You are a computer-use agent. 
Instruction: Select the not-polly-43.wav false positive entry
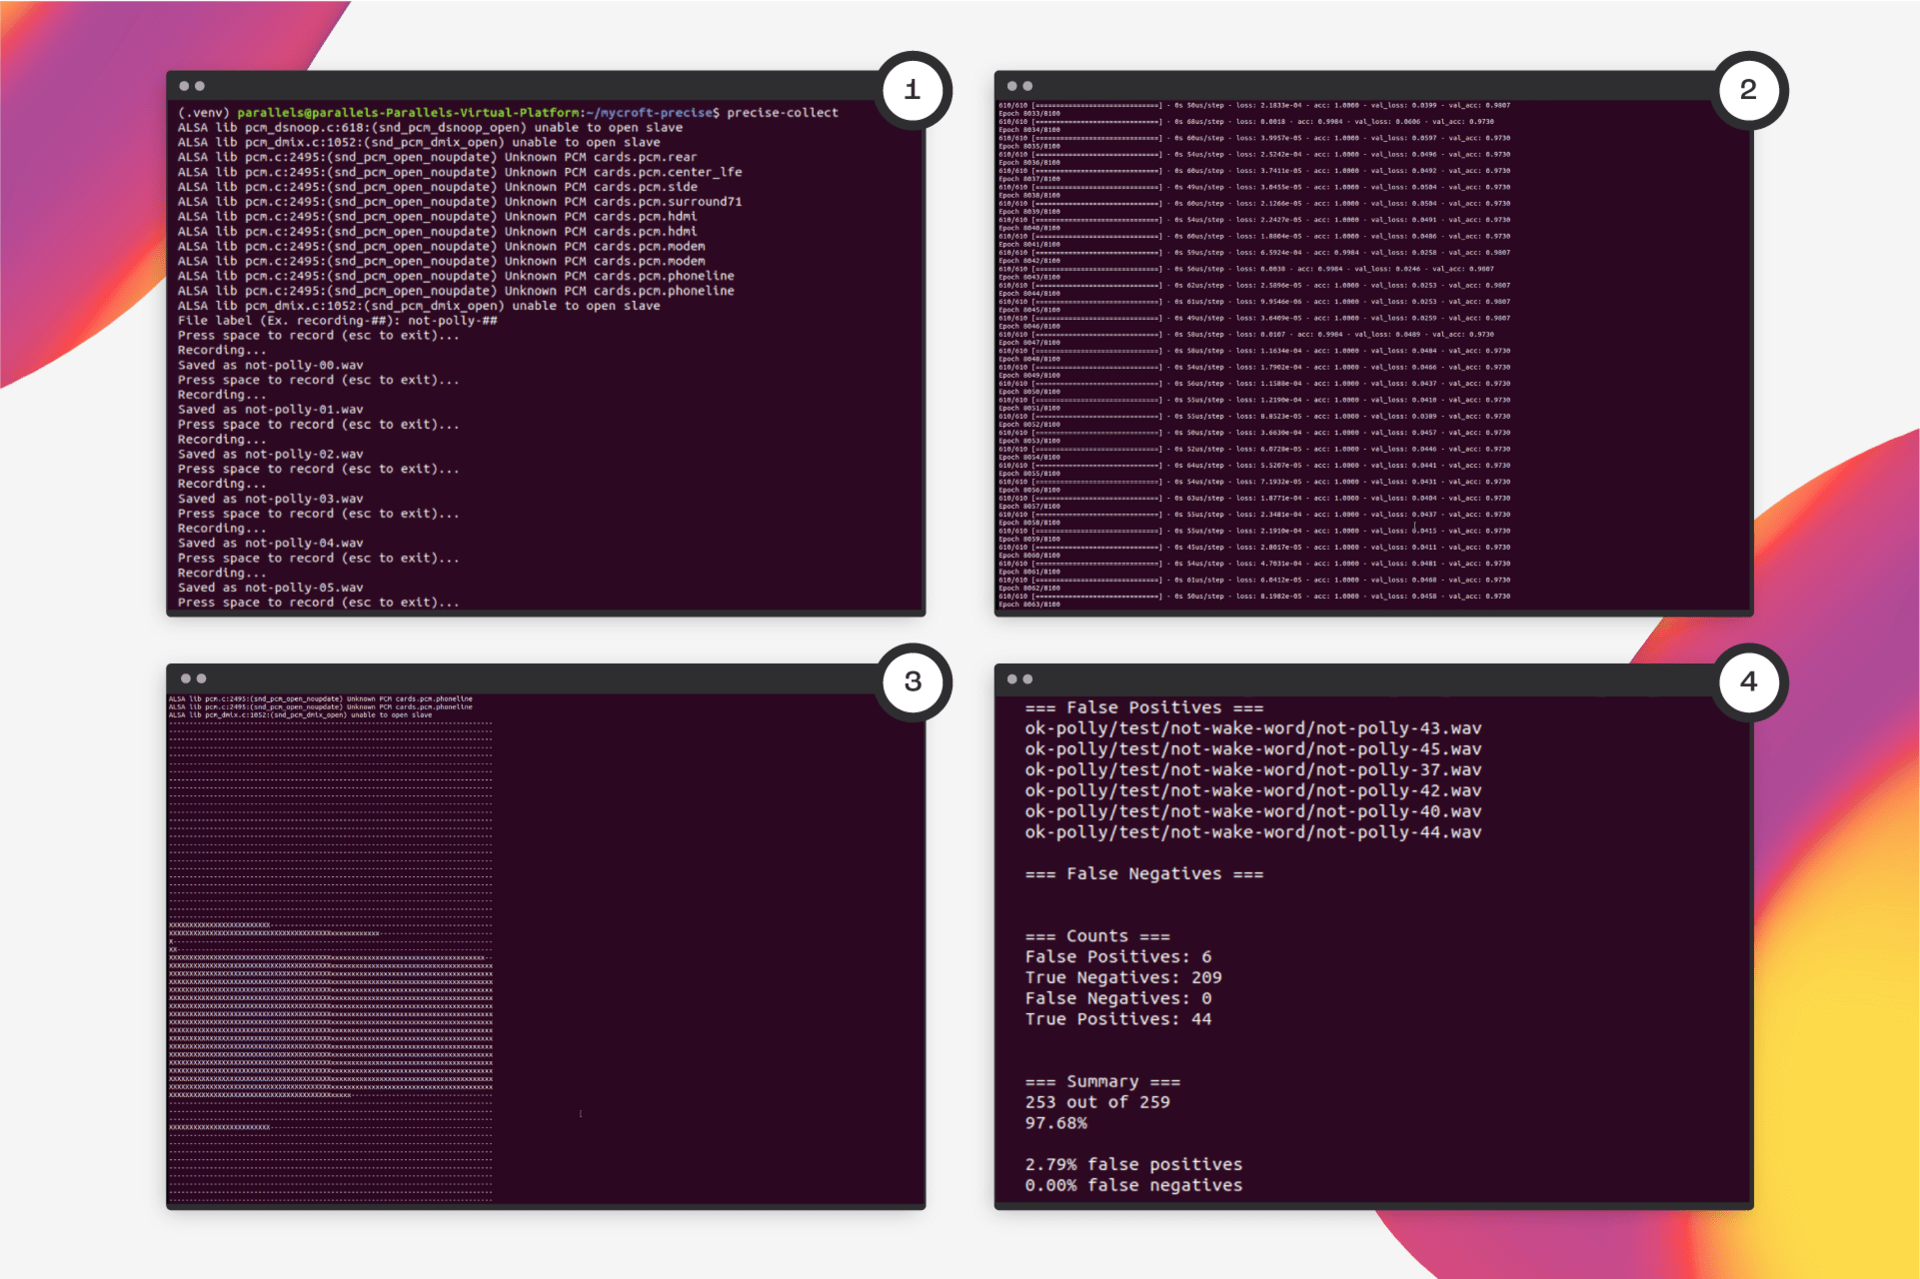tap(1253, 729)
